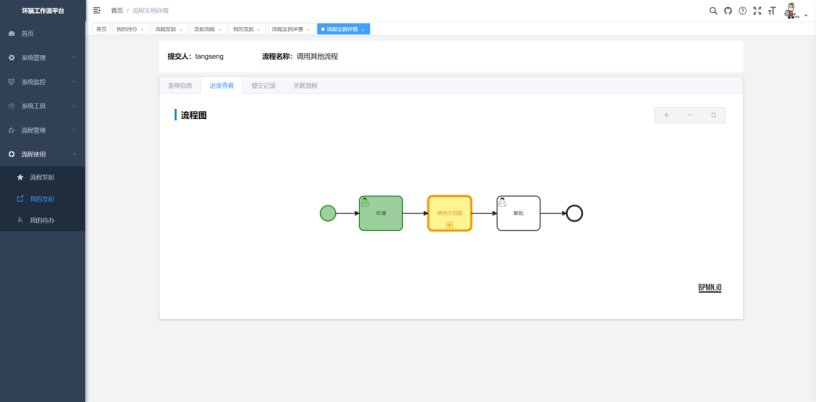817x402 pixels.
Task: Open the font size icon in header
Action: [772, 10]
